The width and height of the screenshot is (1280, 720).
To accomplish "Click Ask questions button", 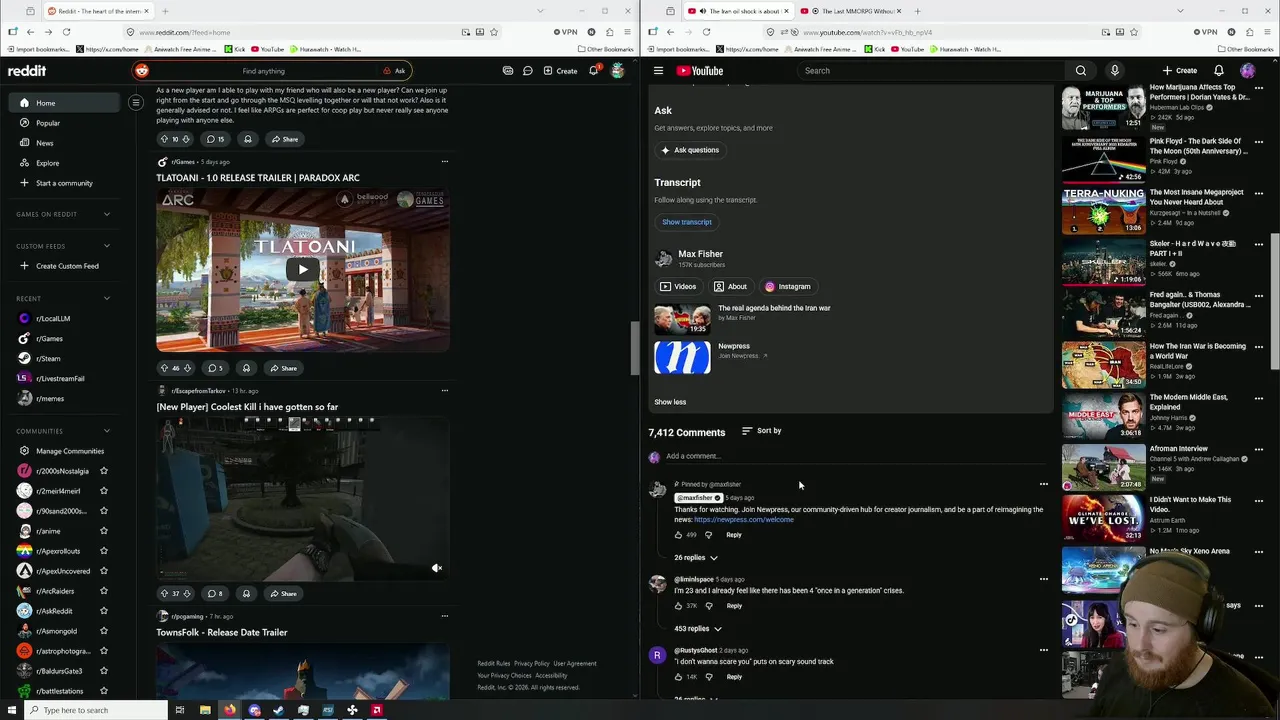I will tap(690, 150).
